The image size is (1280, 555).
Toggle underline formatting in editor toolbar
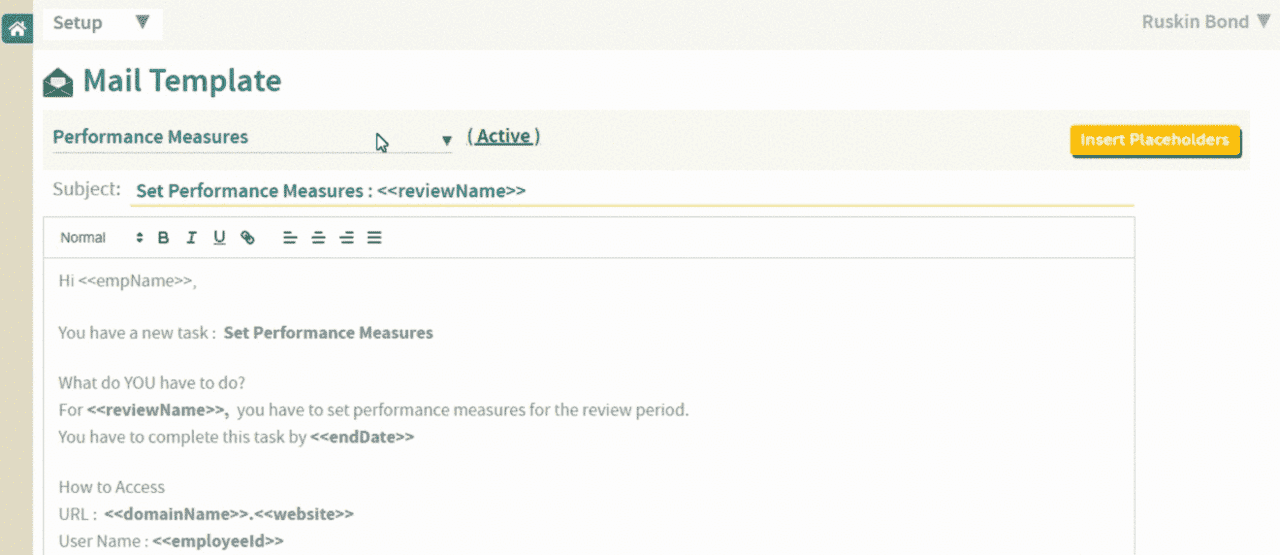tap(219, 238)
